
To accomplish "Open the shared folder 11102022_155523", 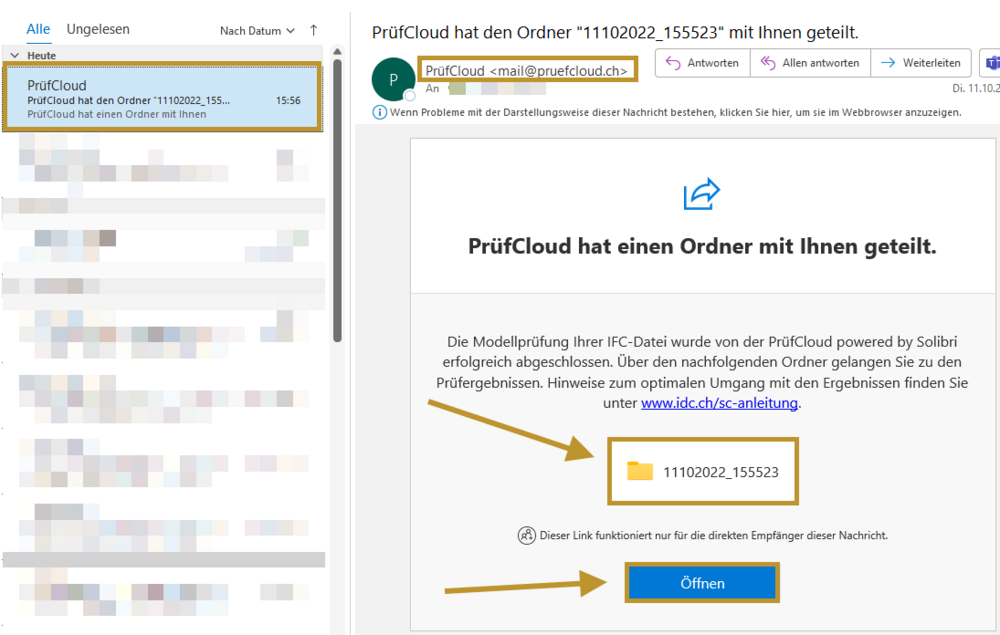I will (703, 472).
